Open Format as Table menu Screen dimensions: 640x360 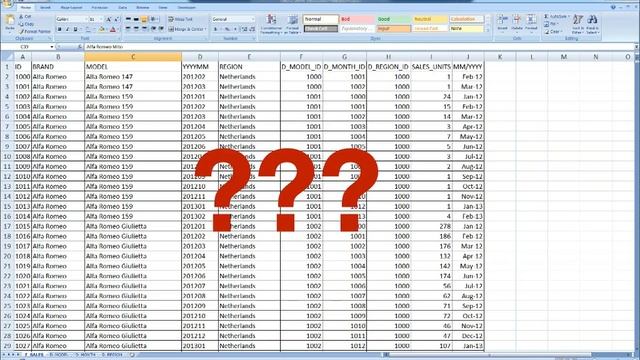293,24
